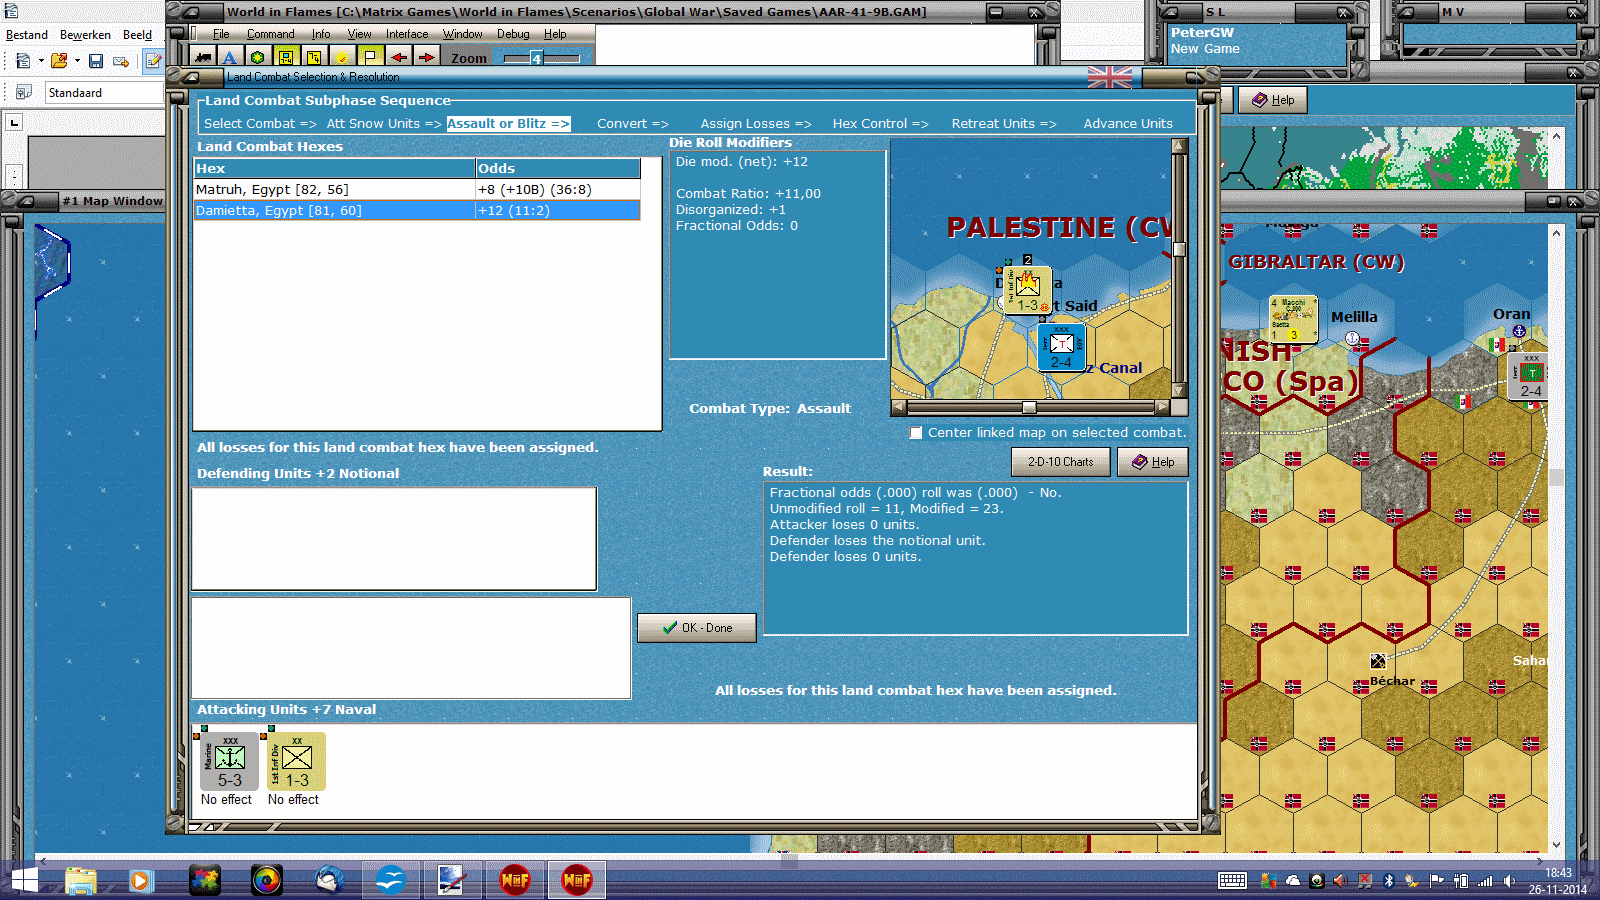Click the tank unit icon in game toolbar

203,57
